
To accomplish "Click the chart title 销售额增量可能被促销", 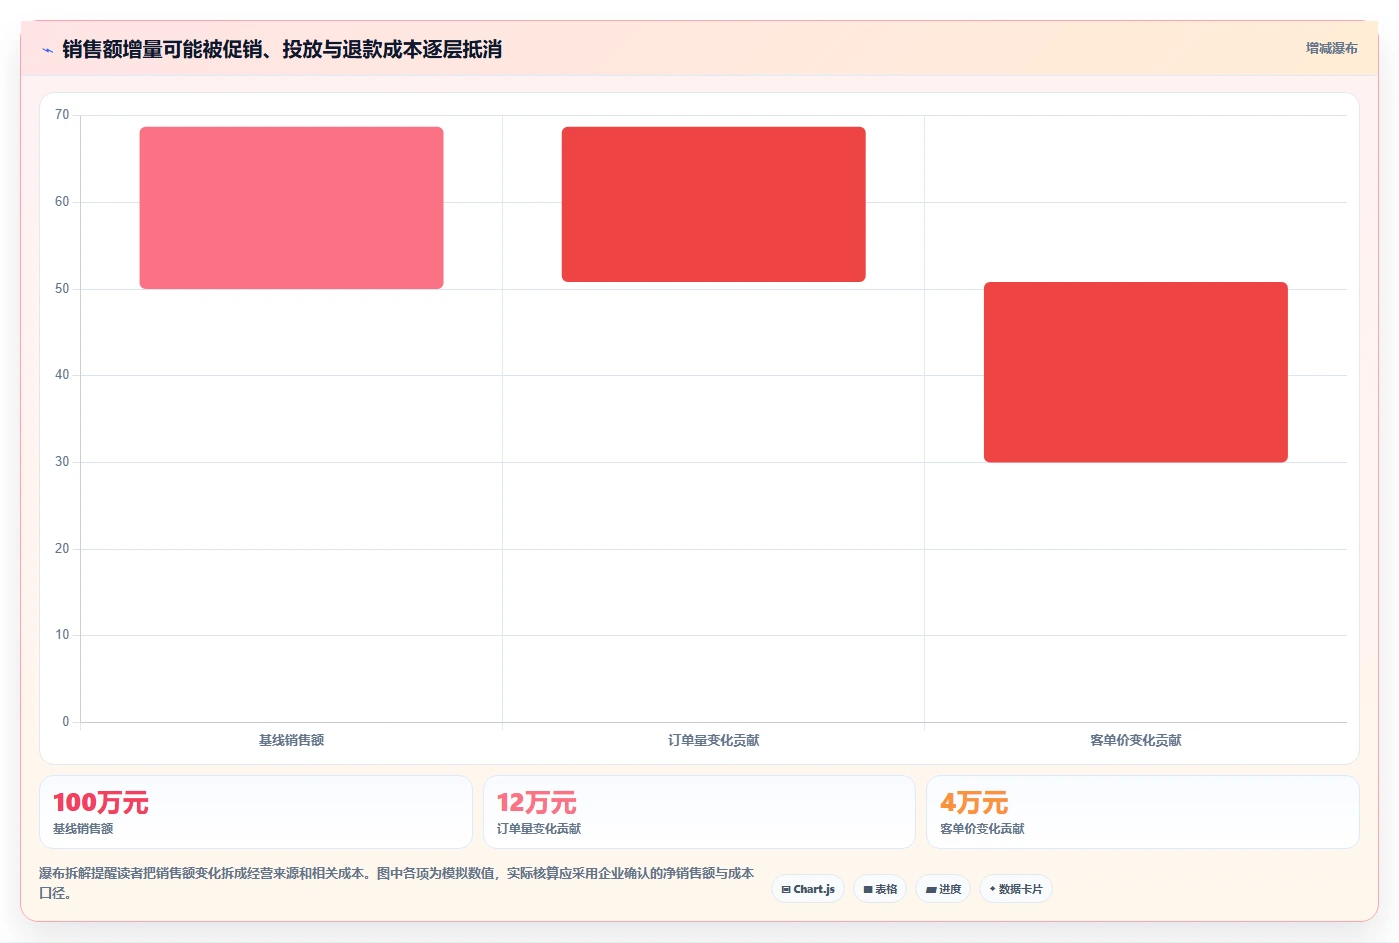I will [x=282, y=49].
